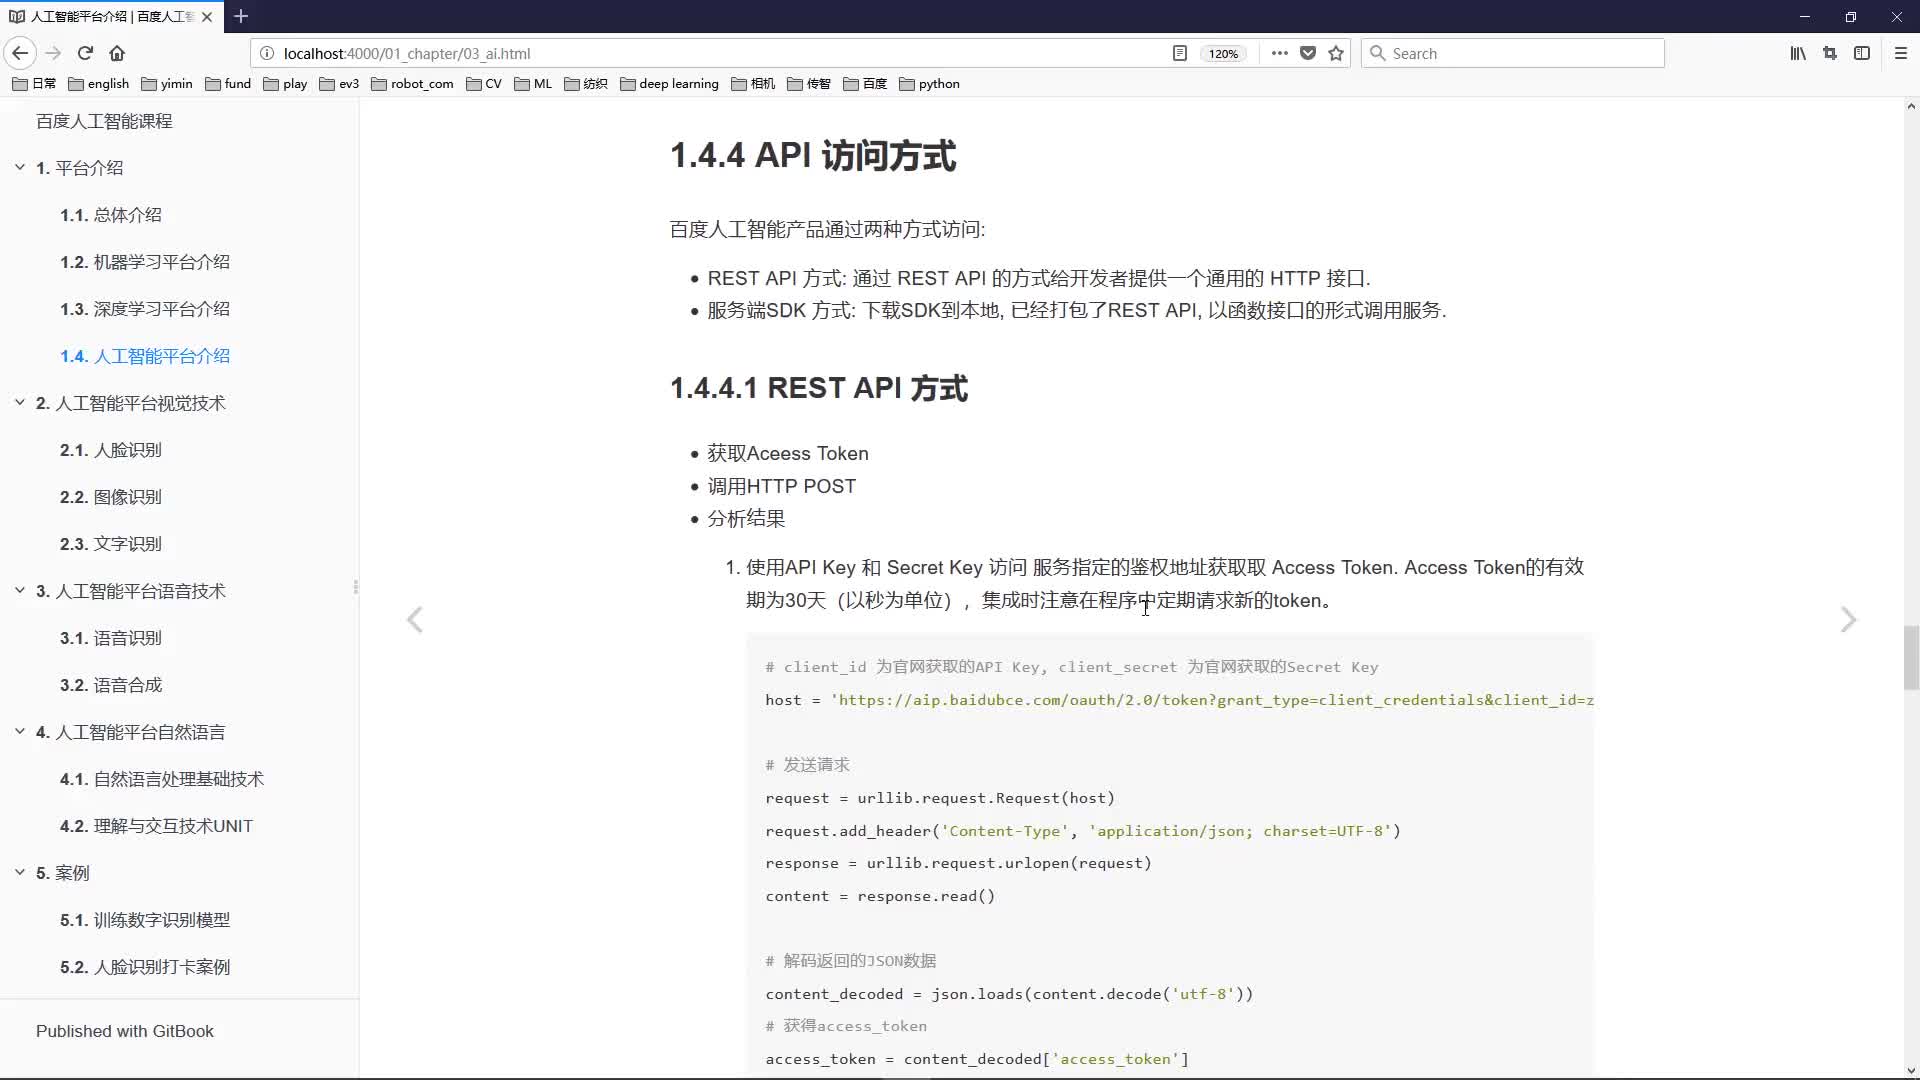Open the ML bookmarks folder
Screen dimensions: 1920x1080
(533, 84)
